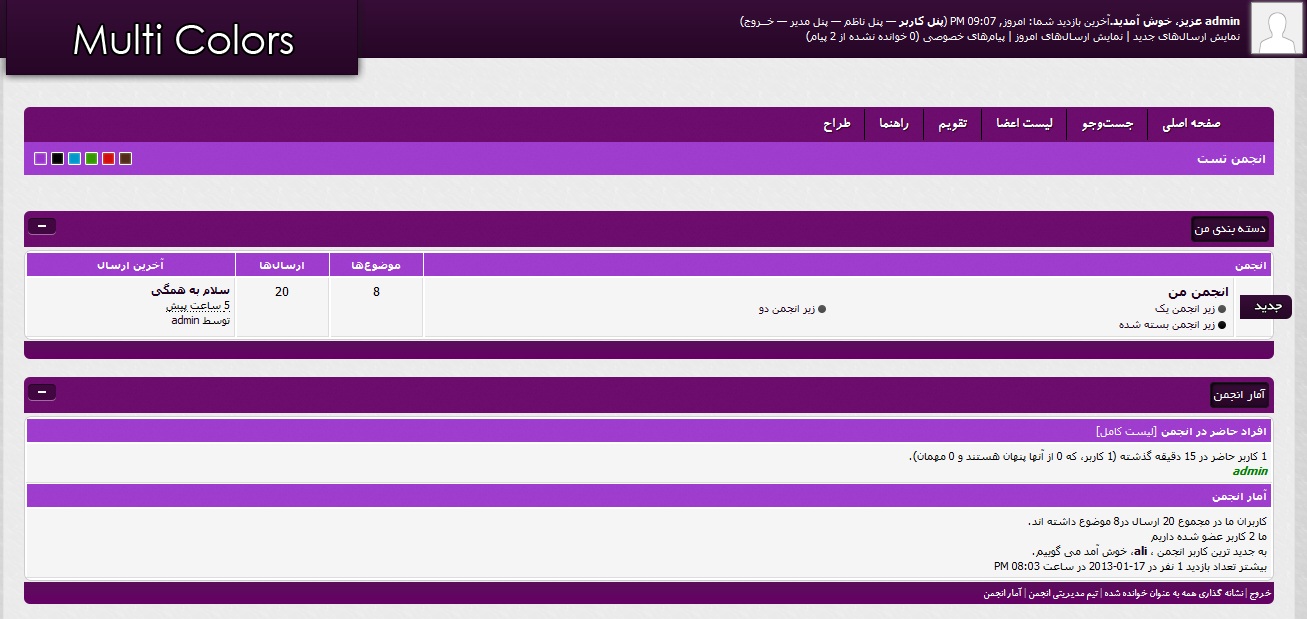Click the Multi Colors logo
The width and height of the screenshot is (1307, 619).
point(183,39)
